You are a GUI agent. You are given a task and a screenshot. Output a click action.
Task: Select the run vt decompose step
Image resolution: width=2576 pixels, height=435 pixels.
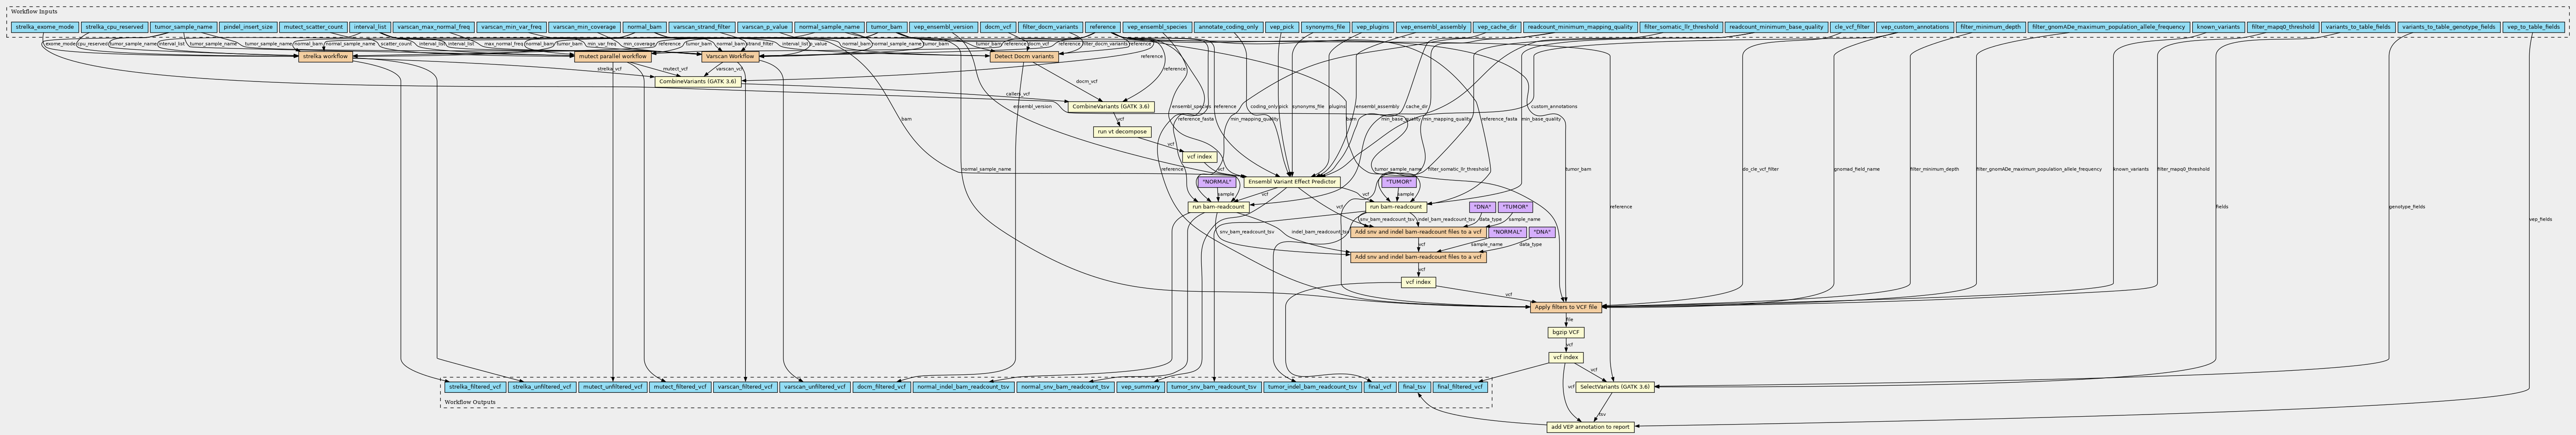(1121, 132)
